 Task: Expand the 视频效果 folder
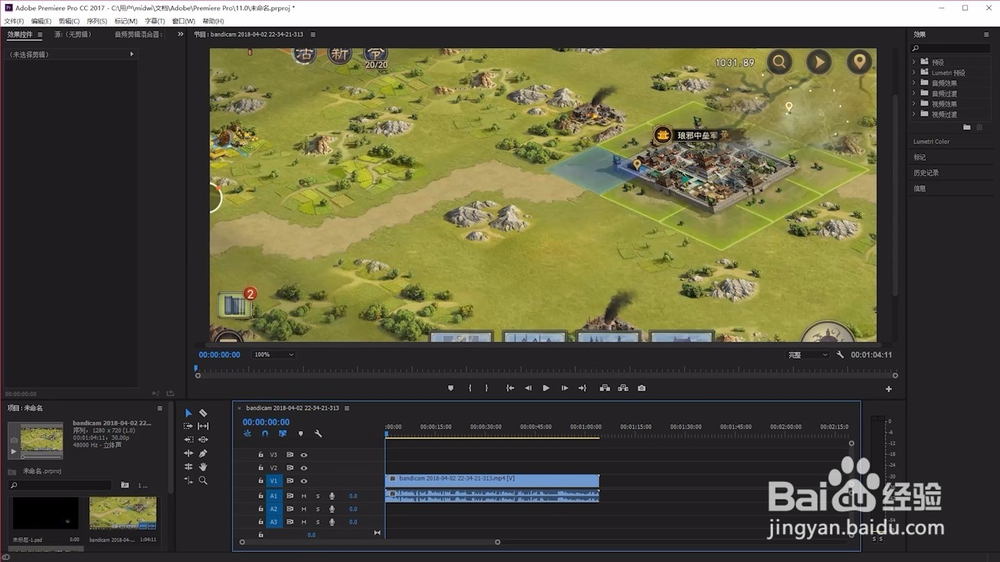[914, 103]
